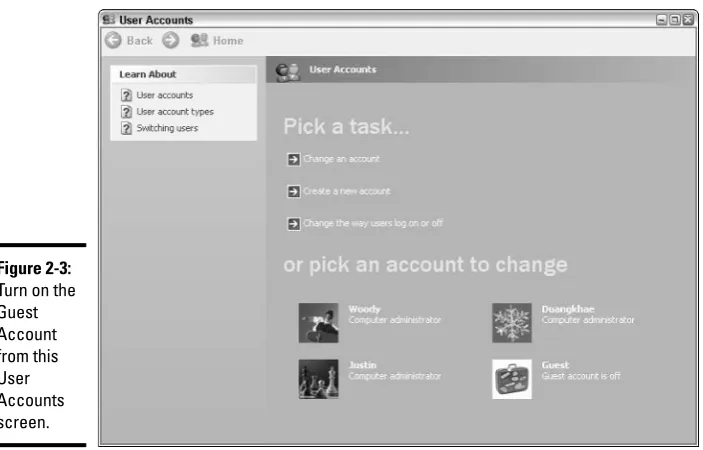Click 'Computer administrator' under Duangkhae

pyautogui.click(x=588, y=320)
